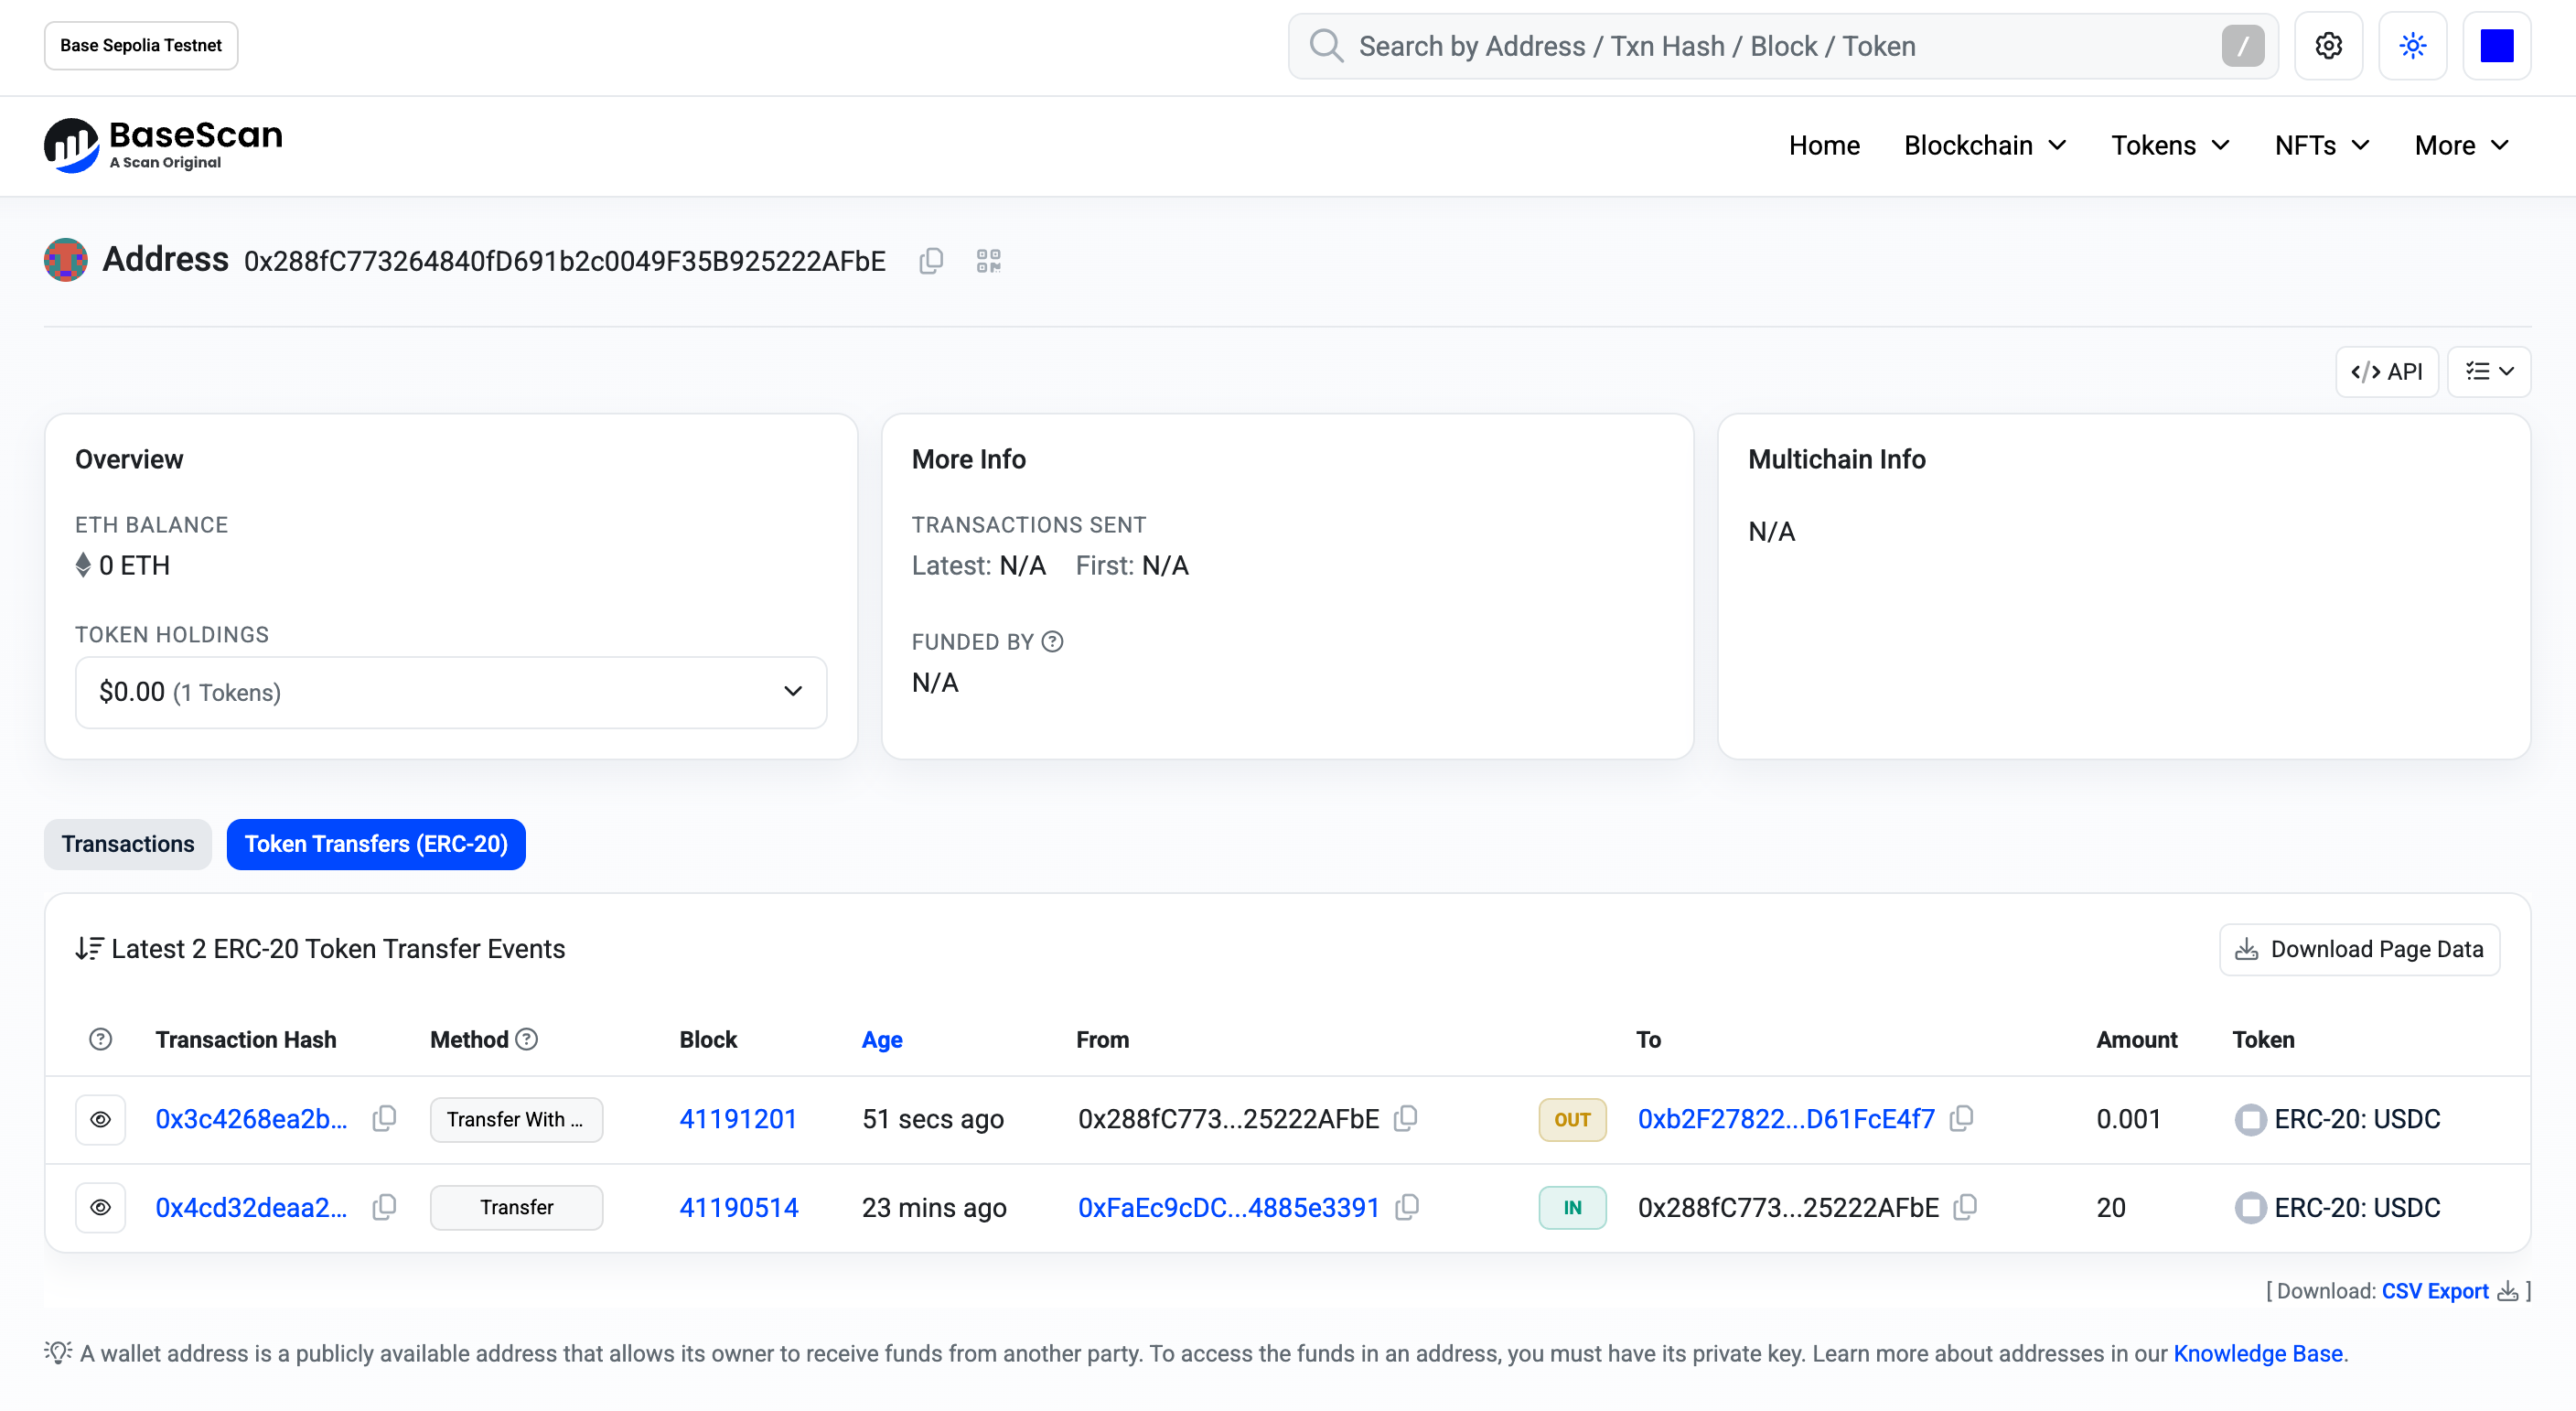The image size is (2576, 1411).
Task: Click the OUT direction badge
Action: [x=1572, y=1119]
